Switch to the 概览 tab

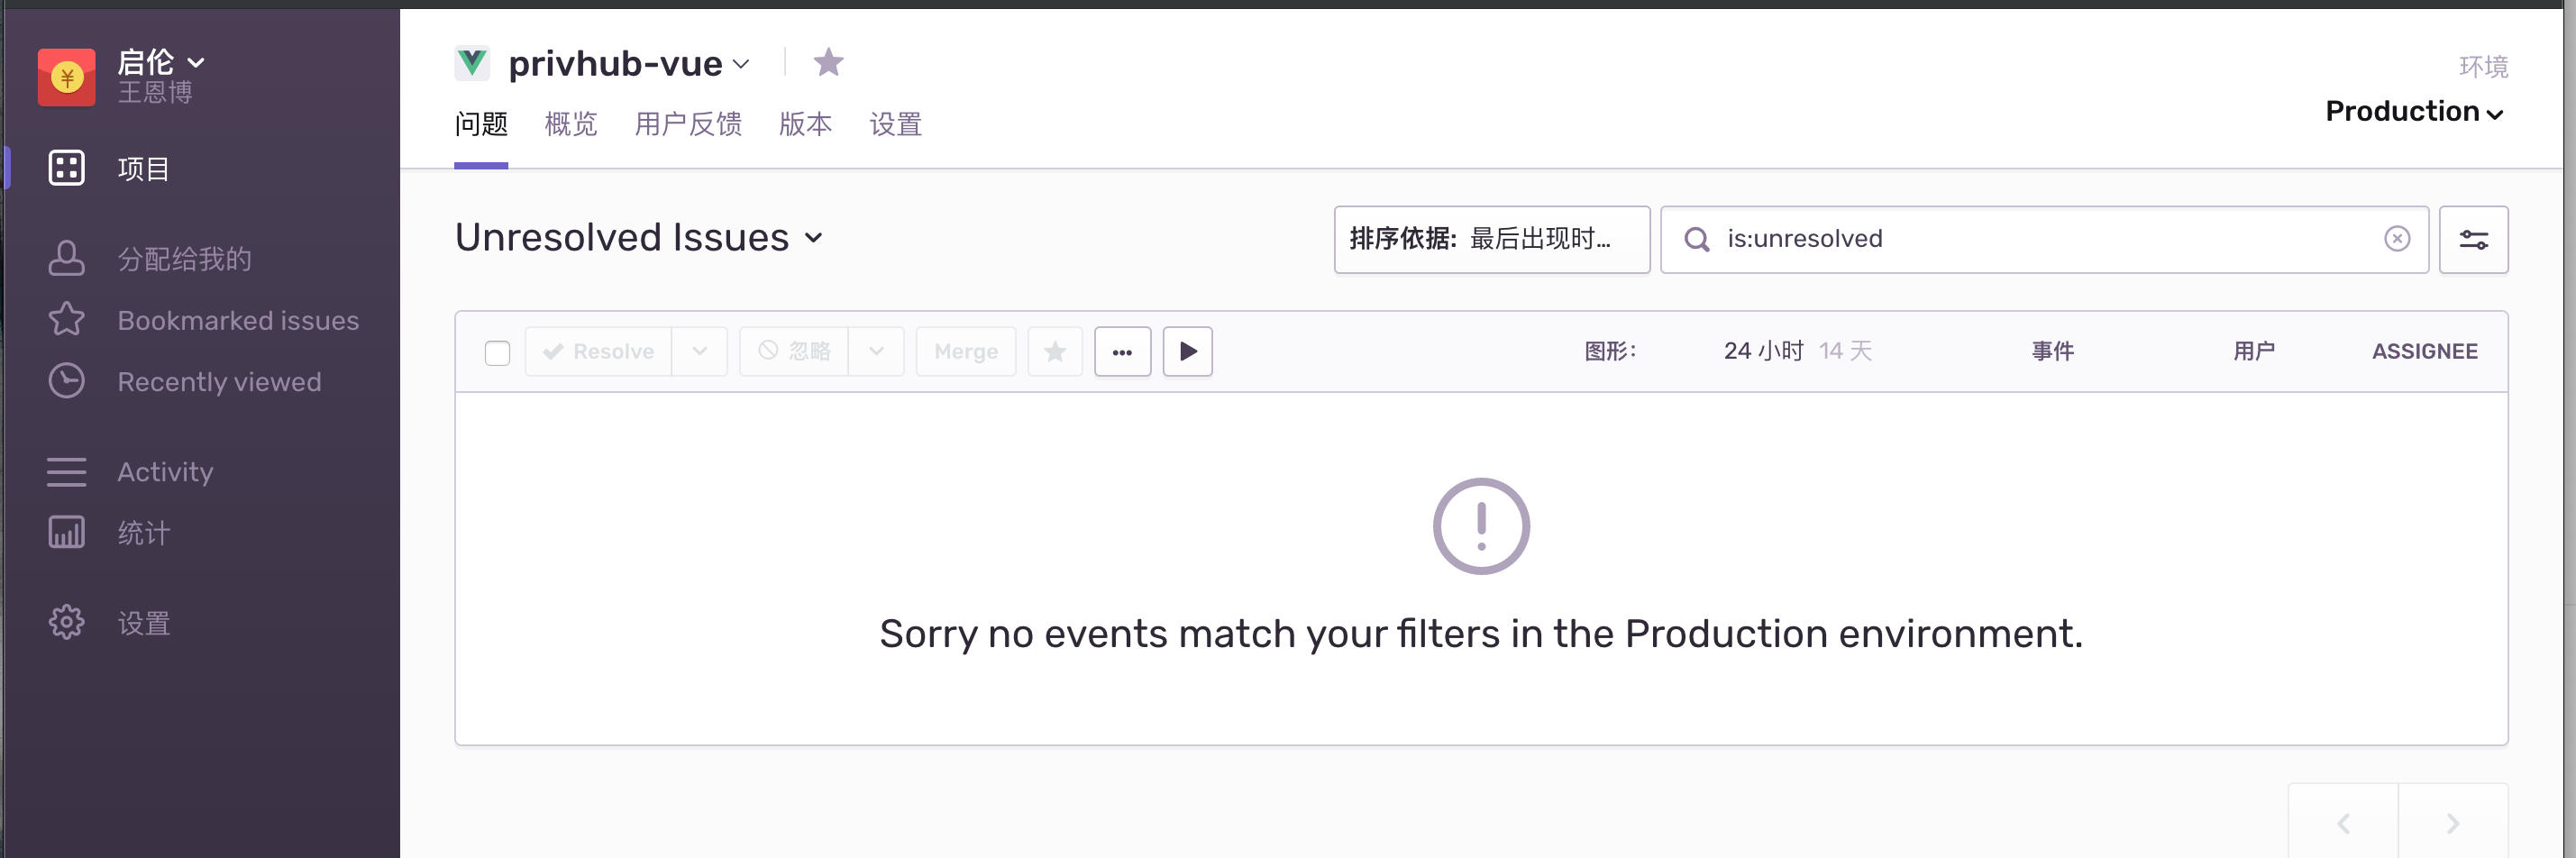click(x=570, y=124)
